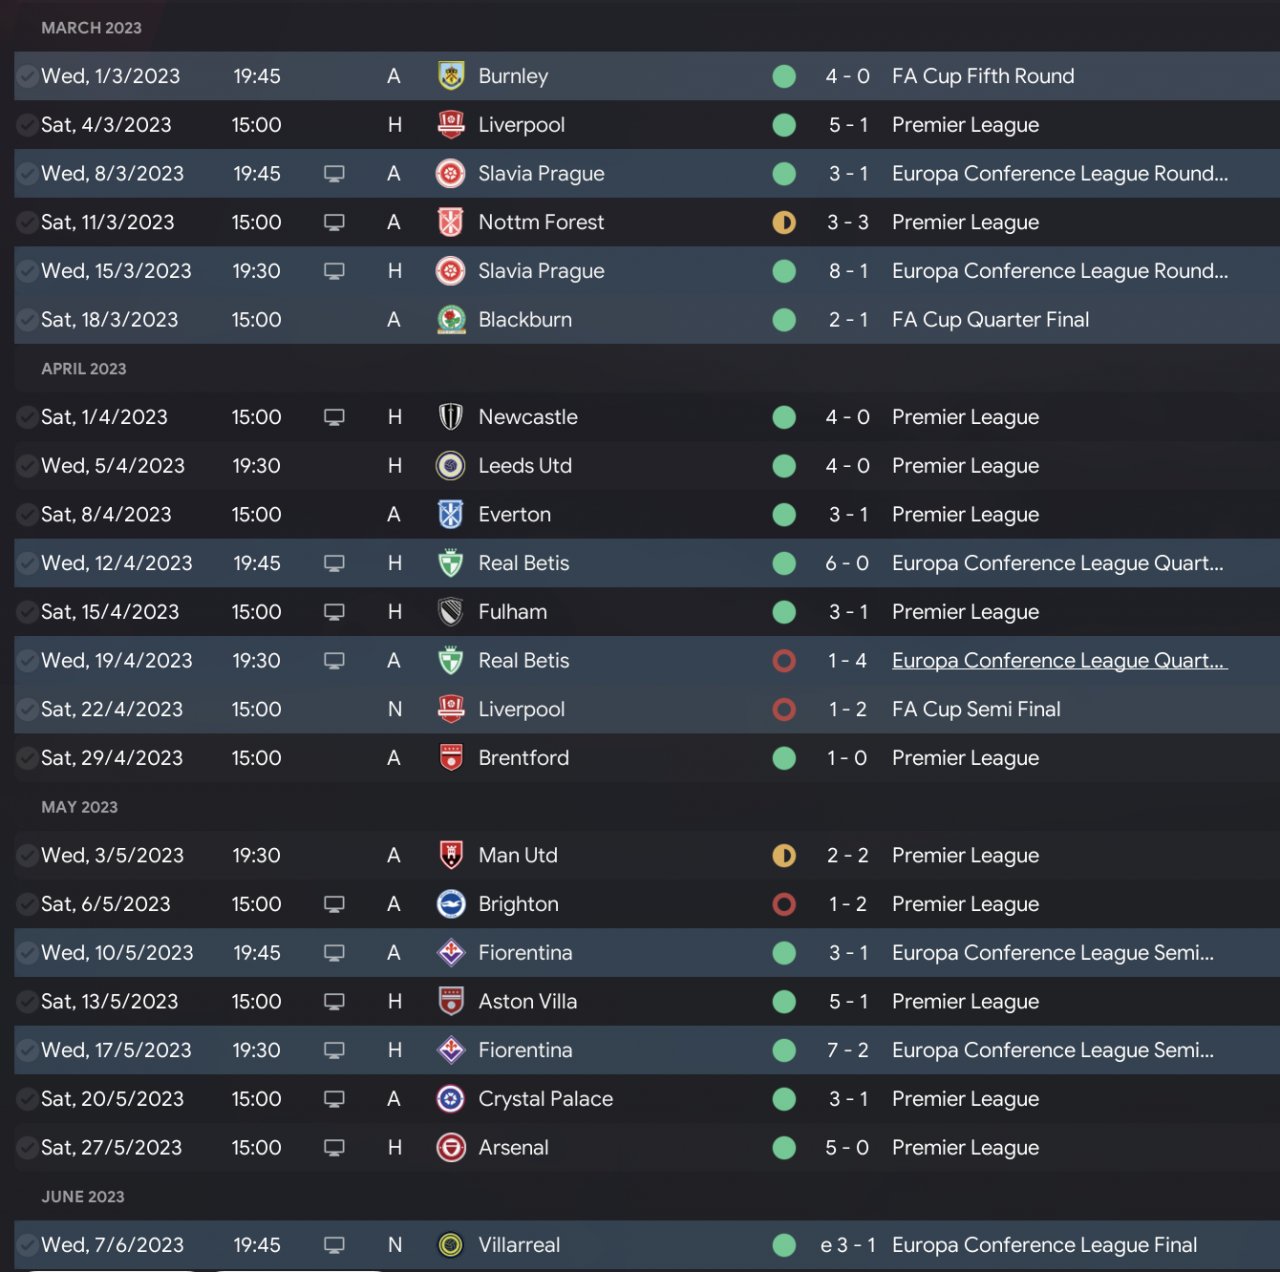Click the Arsenal club badge
Viewport: 1280px width, 1272px height.
(x=451, y=1148)
